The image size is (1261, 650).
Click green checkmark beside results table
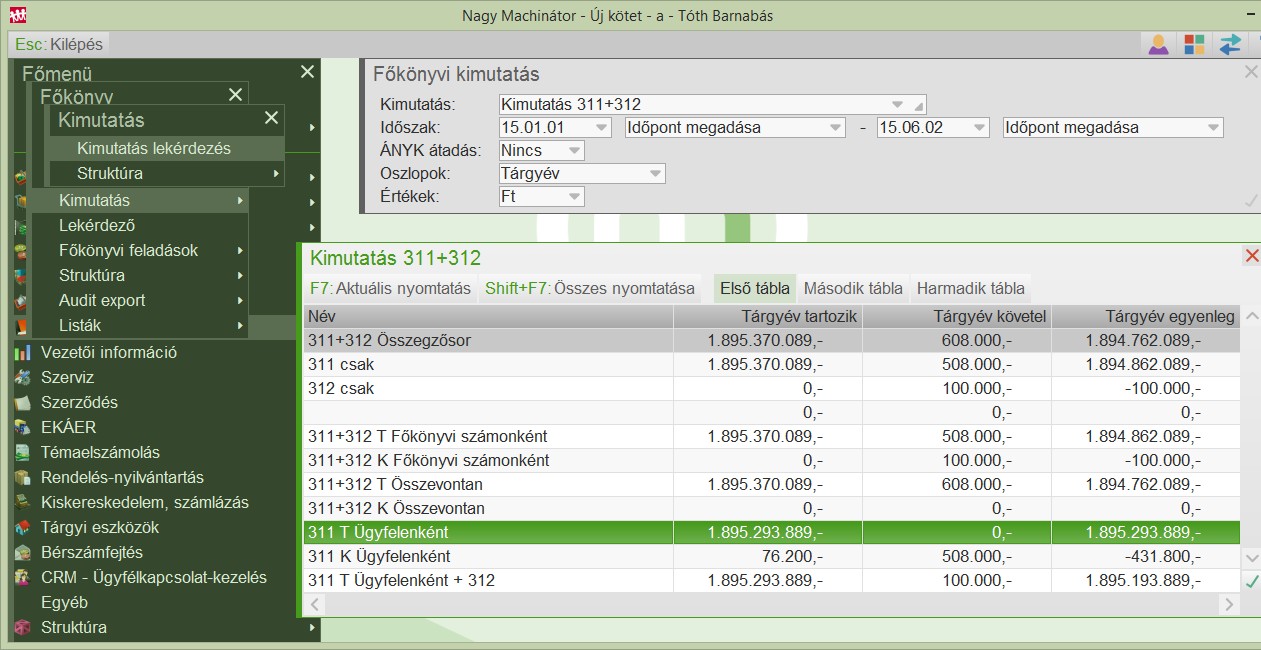click(x=1251, y=581)
